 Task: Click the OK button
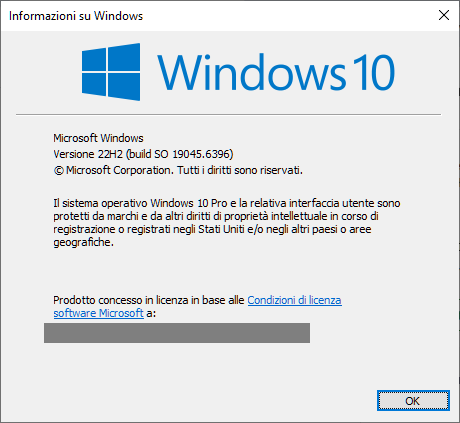[x=413, y=400]
